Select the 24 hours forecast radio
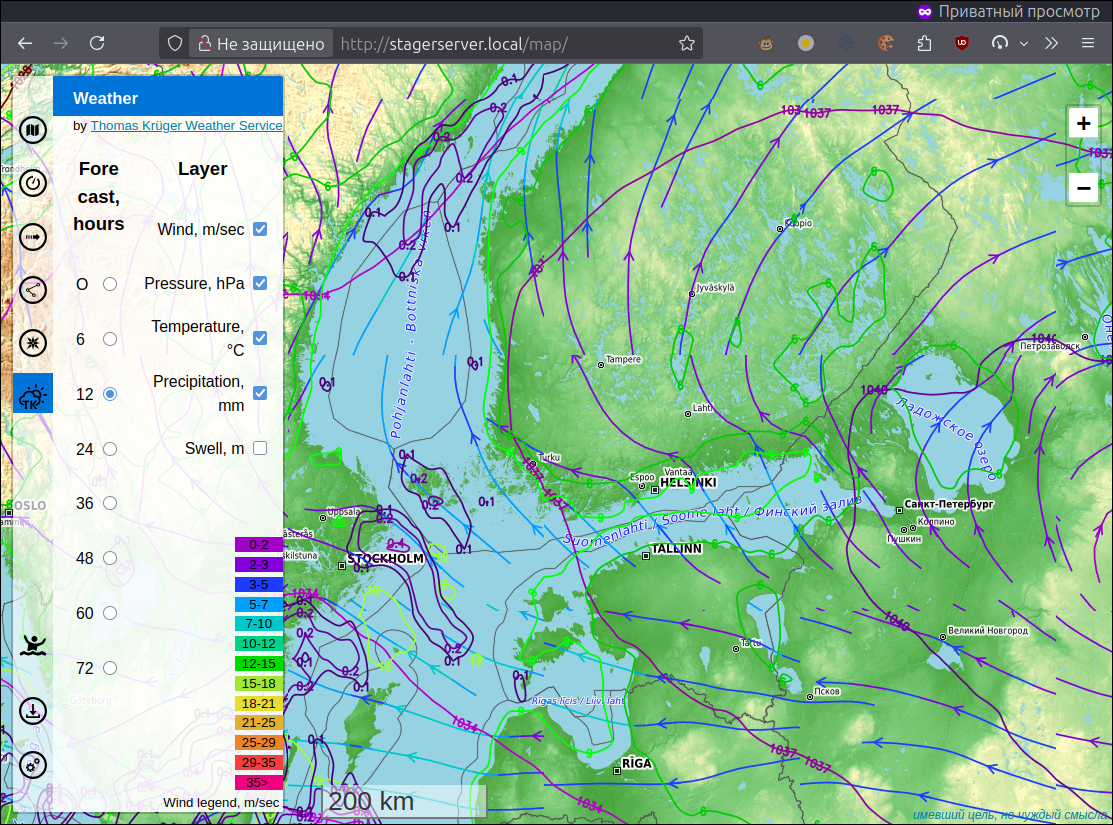 click(x=110, y=449)
